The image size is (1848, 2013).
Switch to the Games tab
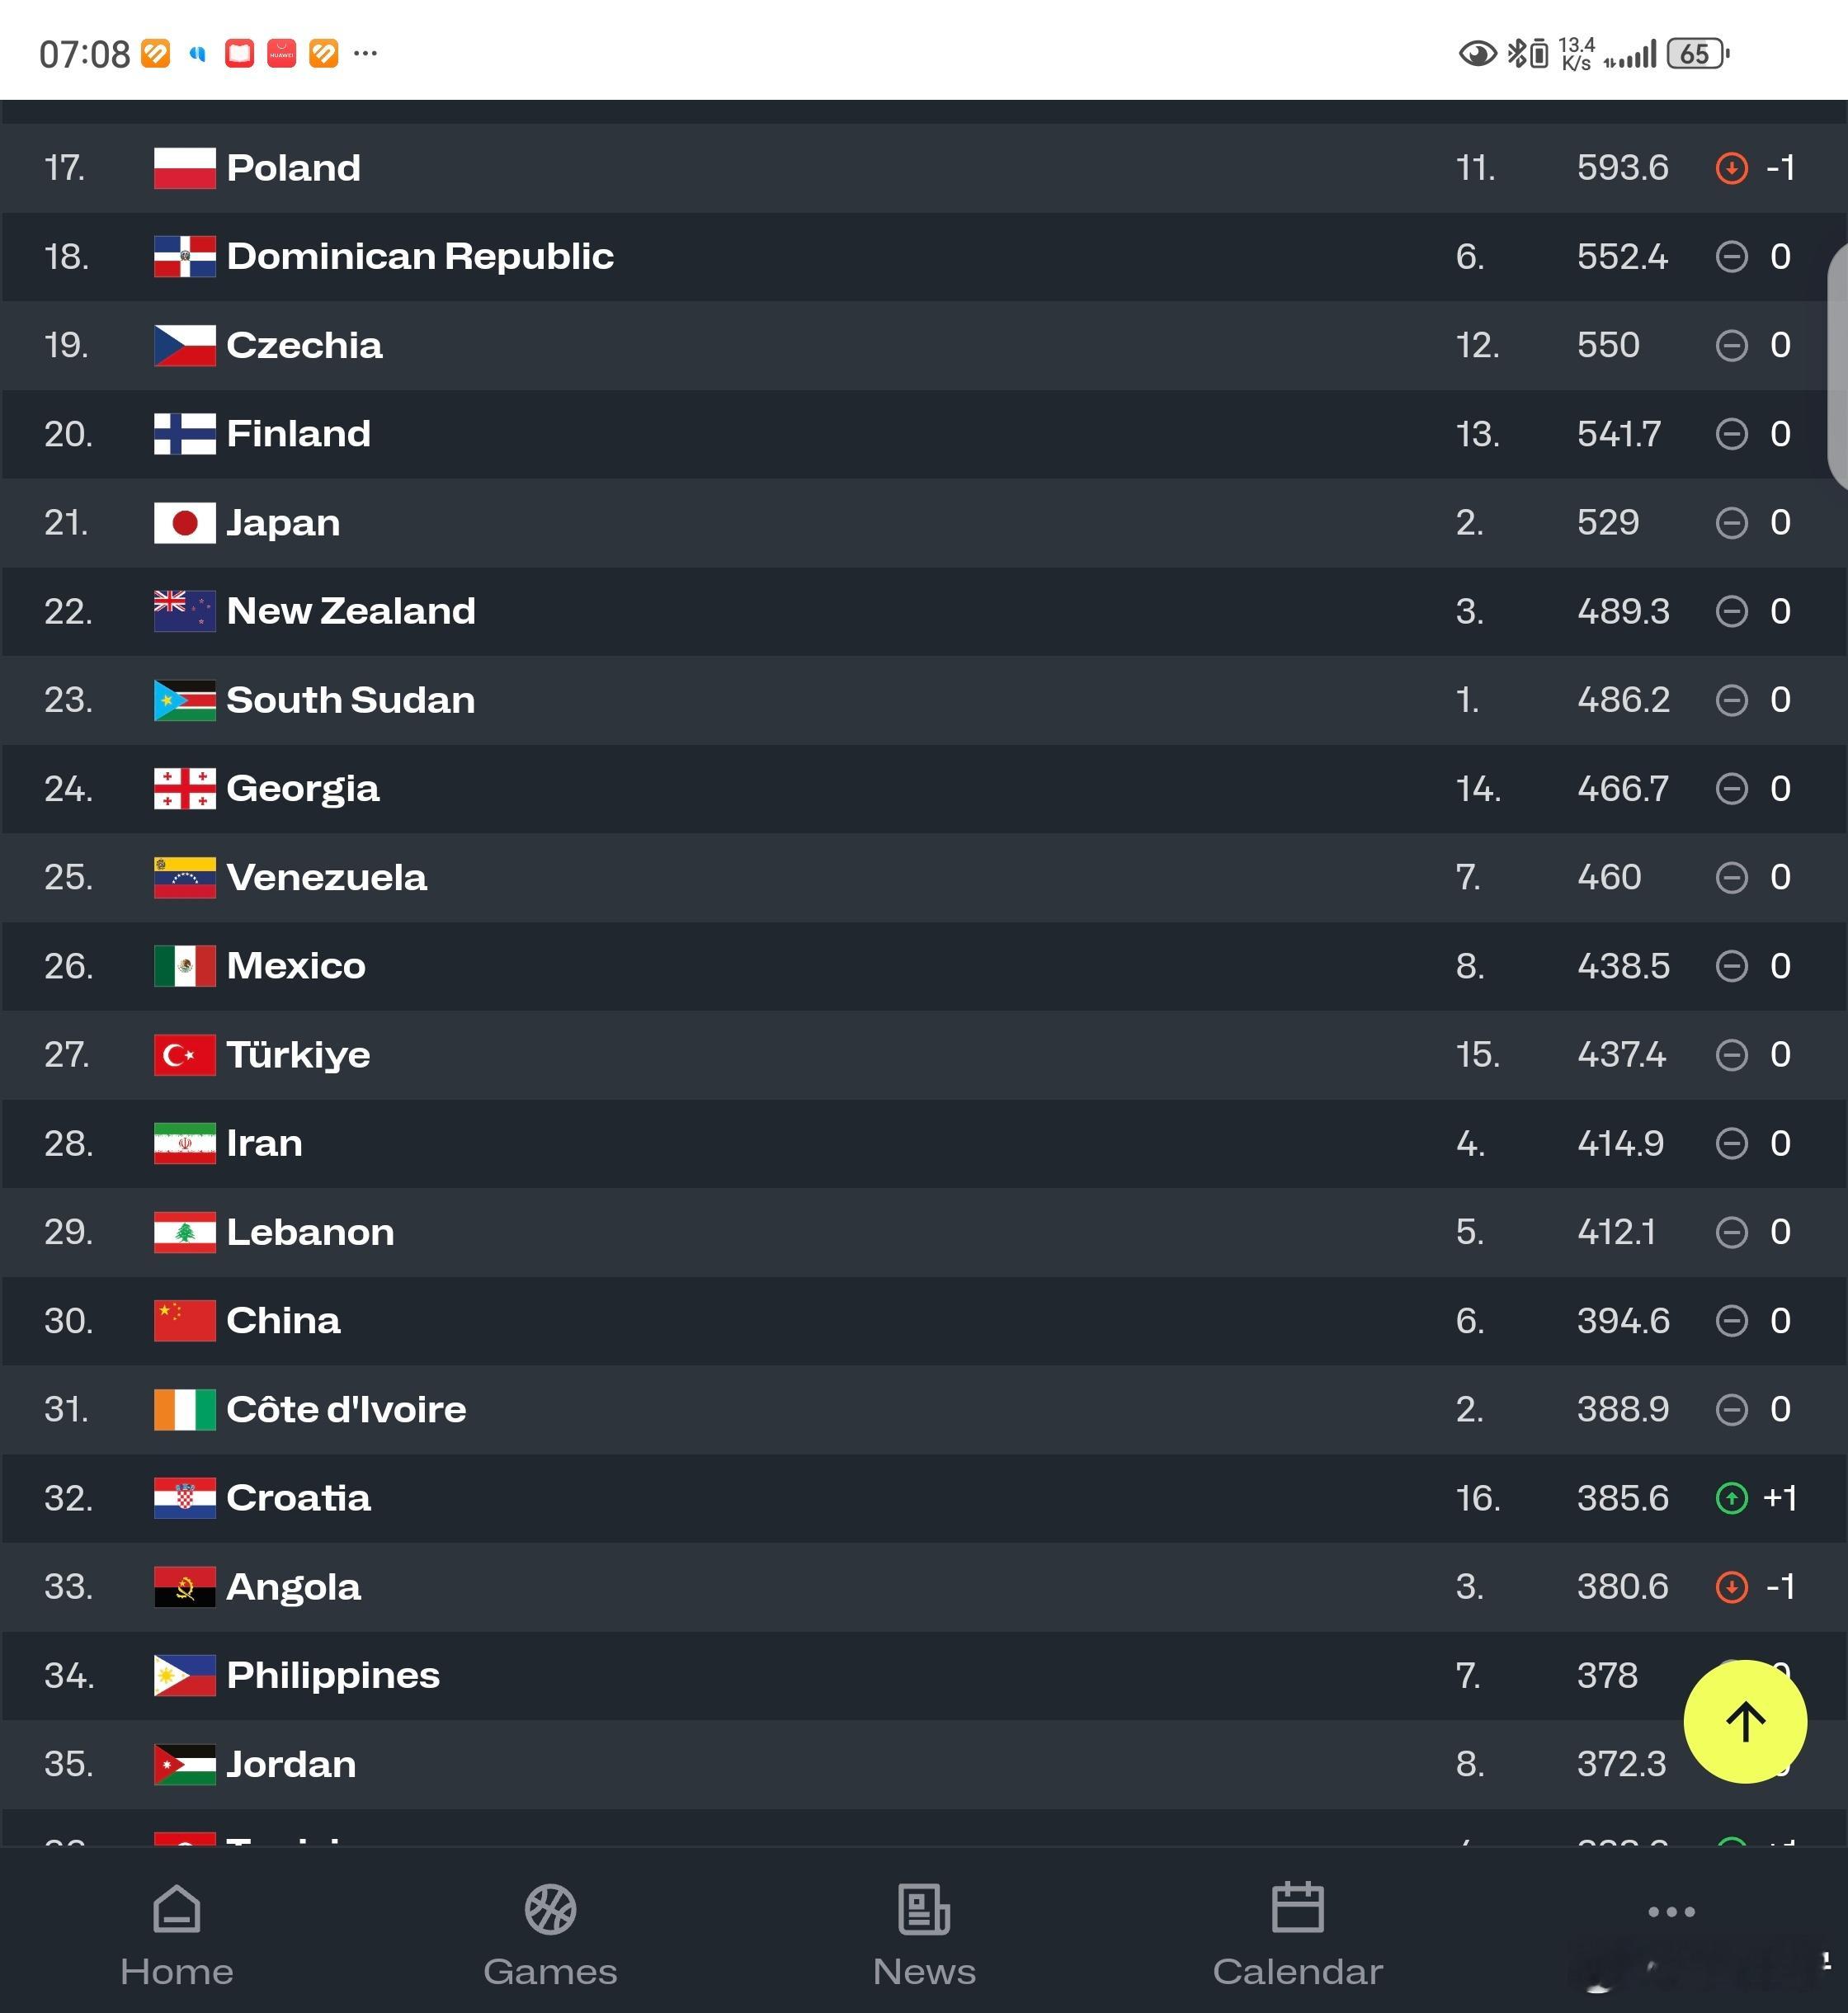[x=550, y=1936]
